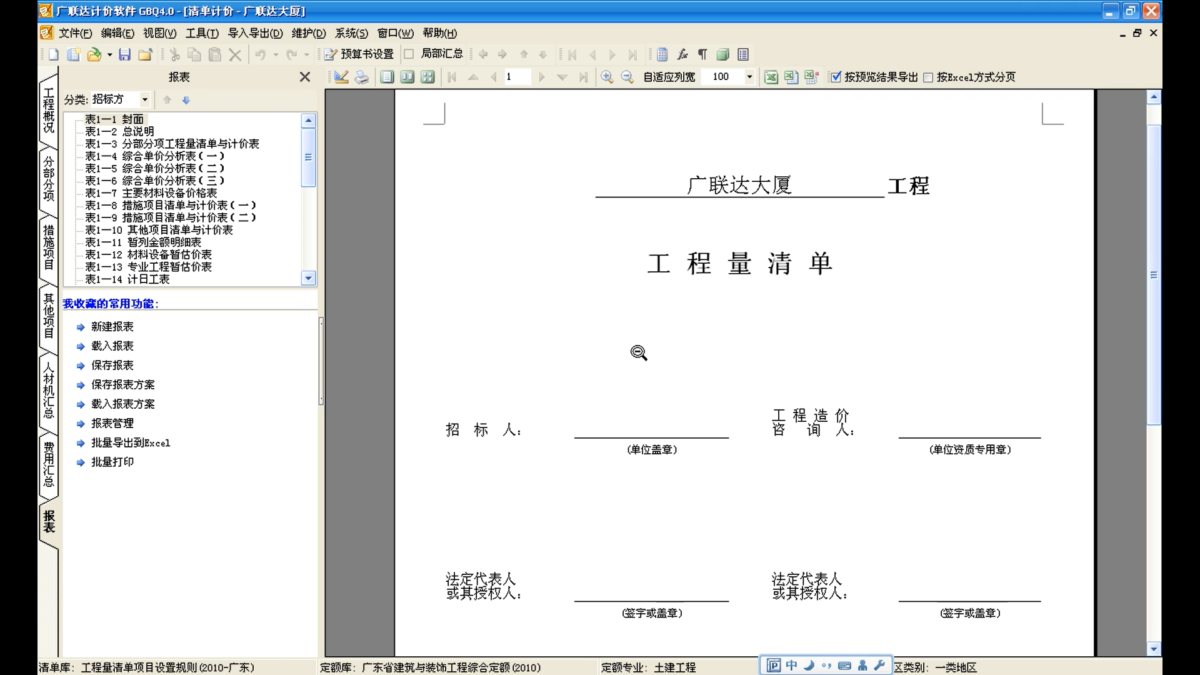Click the 预算书设置 toolbar button

pyautogui.click(x=360, y=55)
